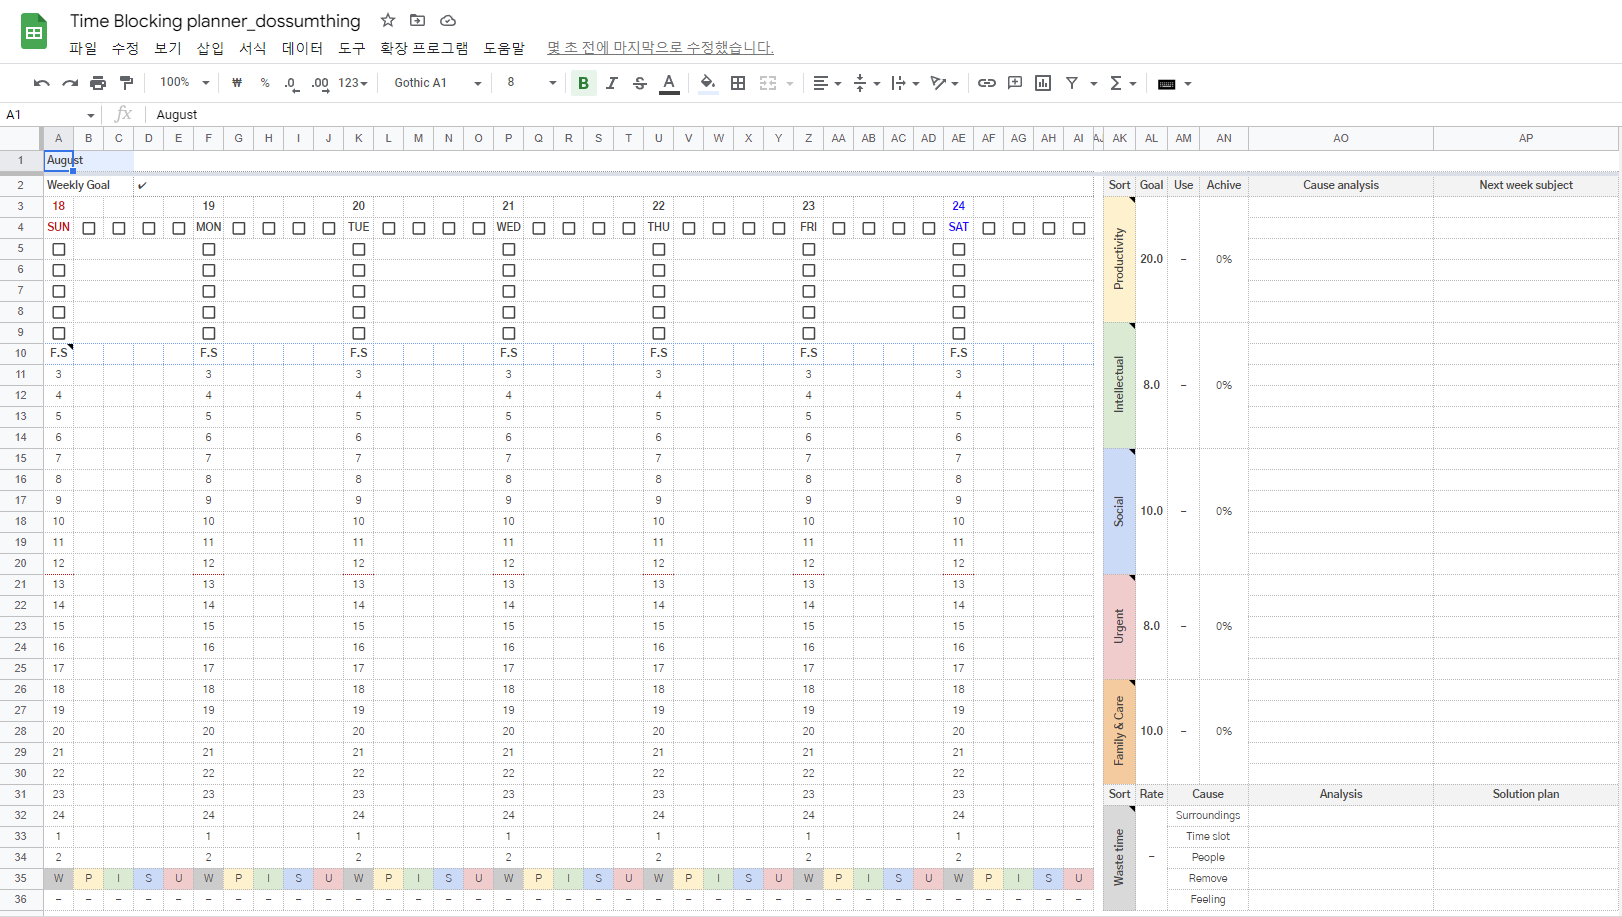Image resolution: width=1622 pixels, height=917 pixels.
Task: Toggle italic formatting
Action: [x=611, y=83]
